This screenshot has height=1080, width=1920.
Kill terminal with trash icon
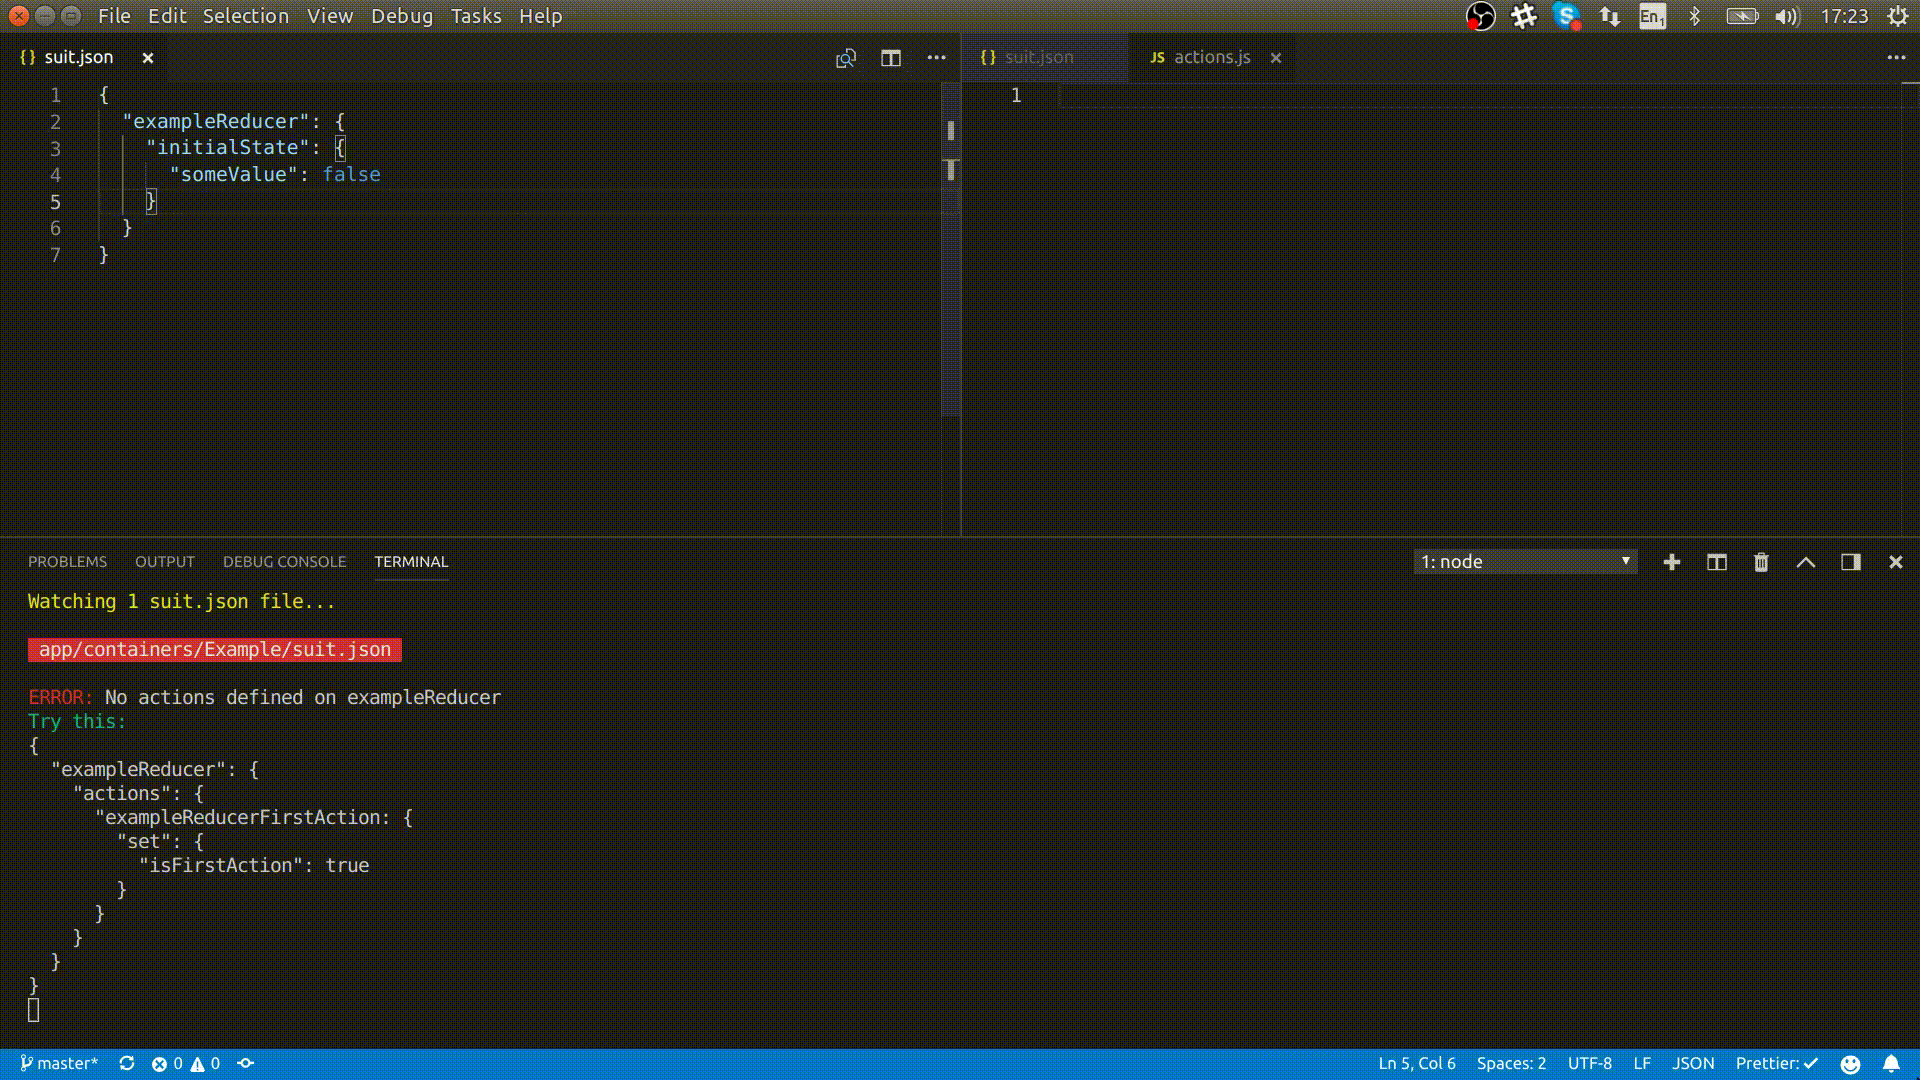[x=1761, y=562]
